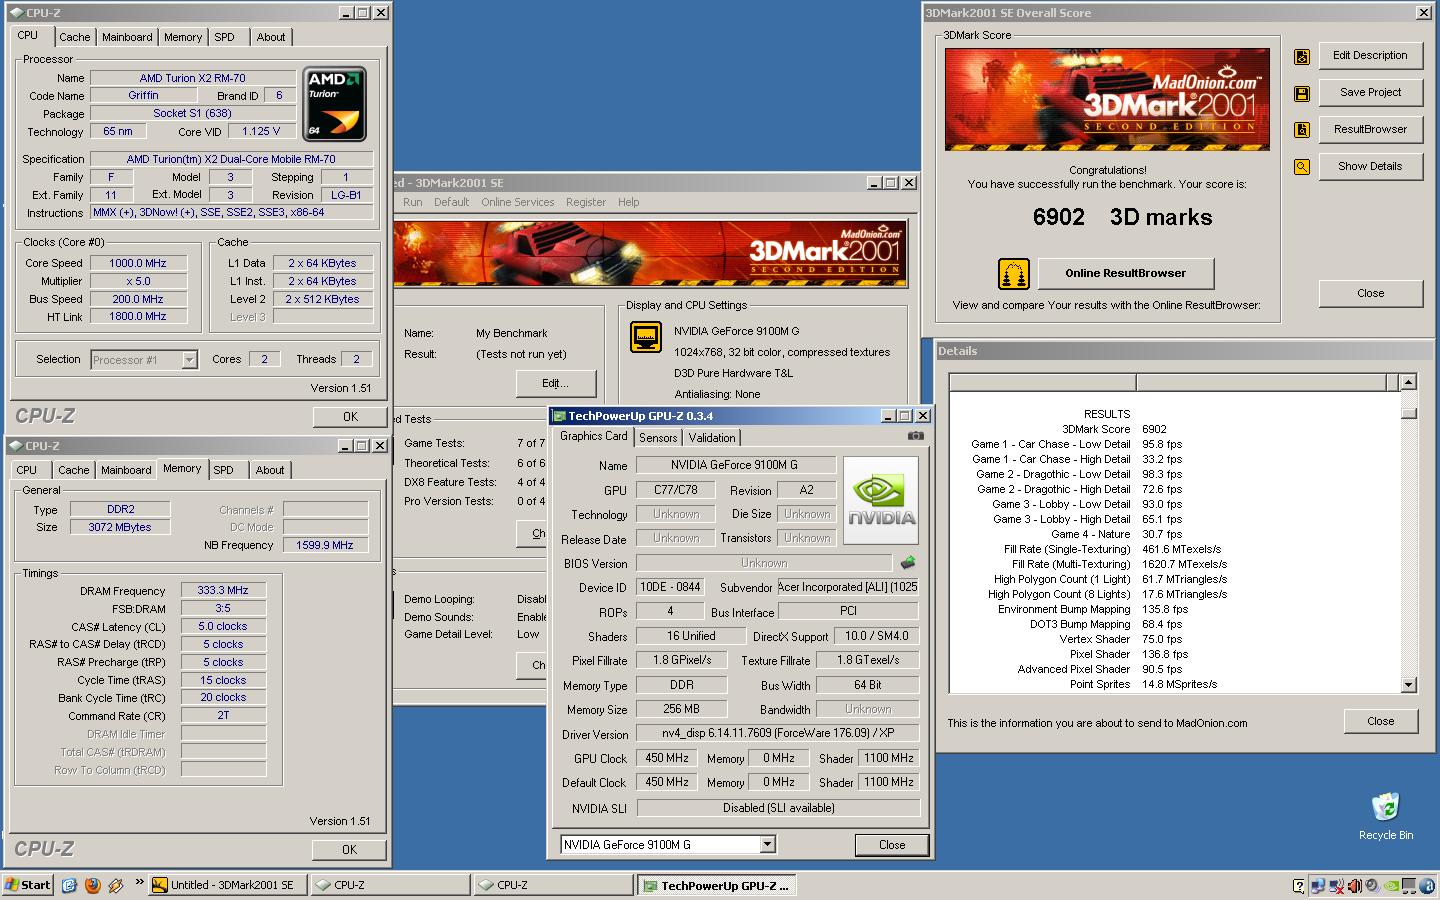This screenshot has width=1440, height=900.
Task: Click the ResultBrowser document icon
Action: point(1302,130)
